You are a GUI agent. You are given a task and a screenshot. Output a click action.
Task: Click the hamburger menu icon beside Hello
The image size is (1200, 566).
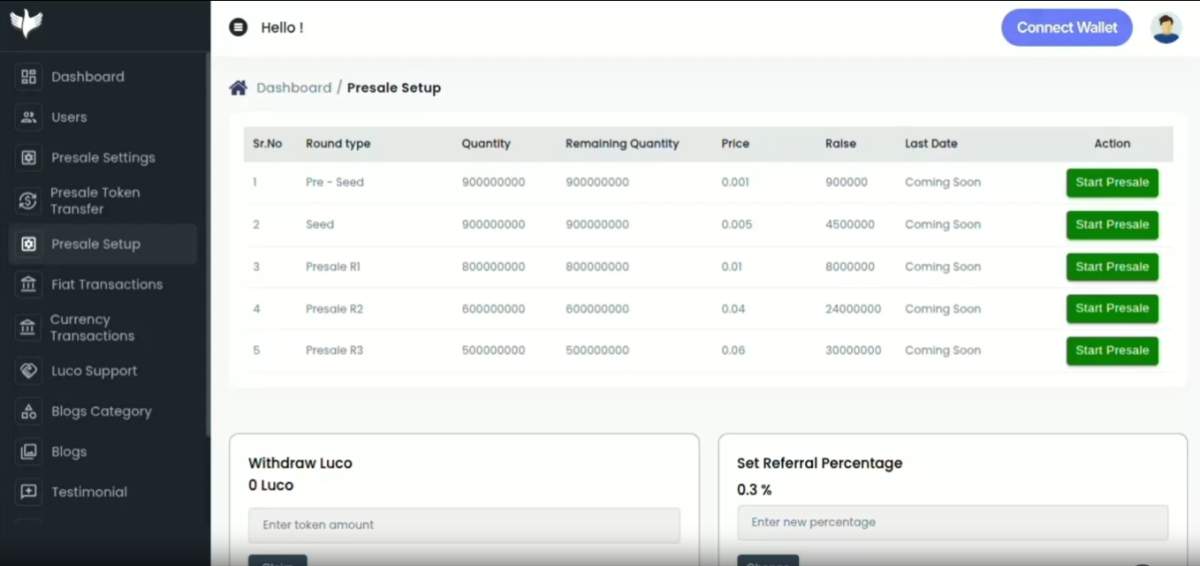(x=238, y=28)
